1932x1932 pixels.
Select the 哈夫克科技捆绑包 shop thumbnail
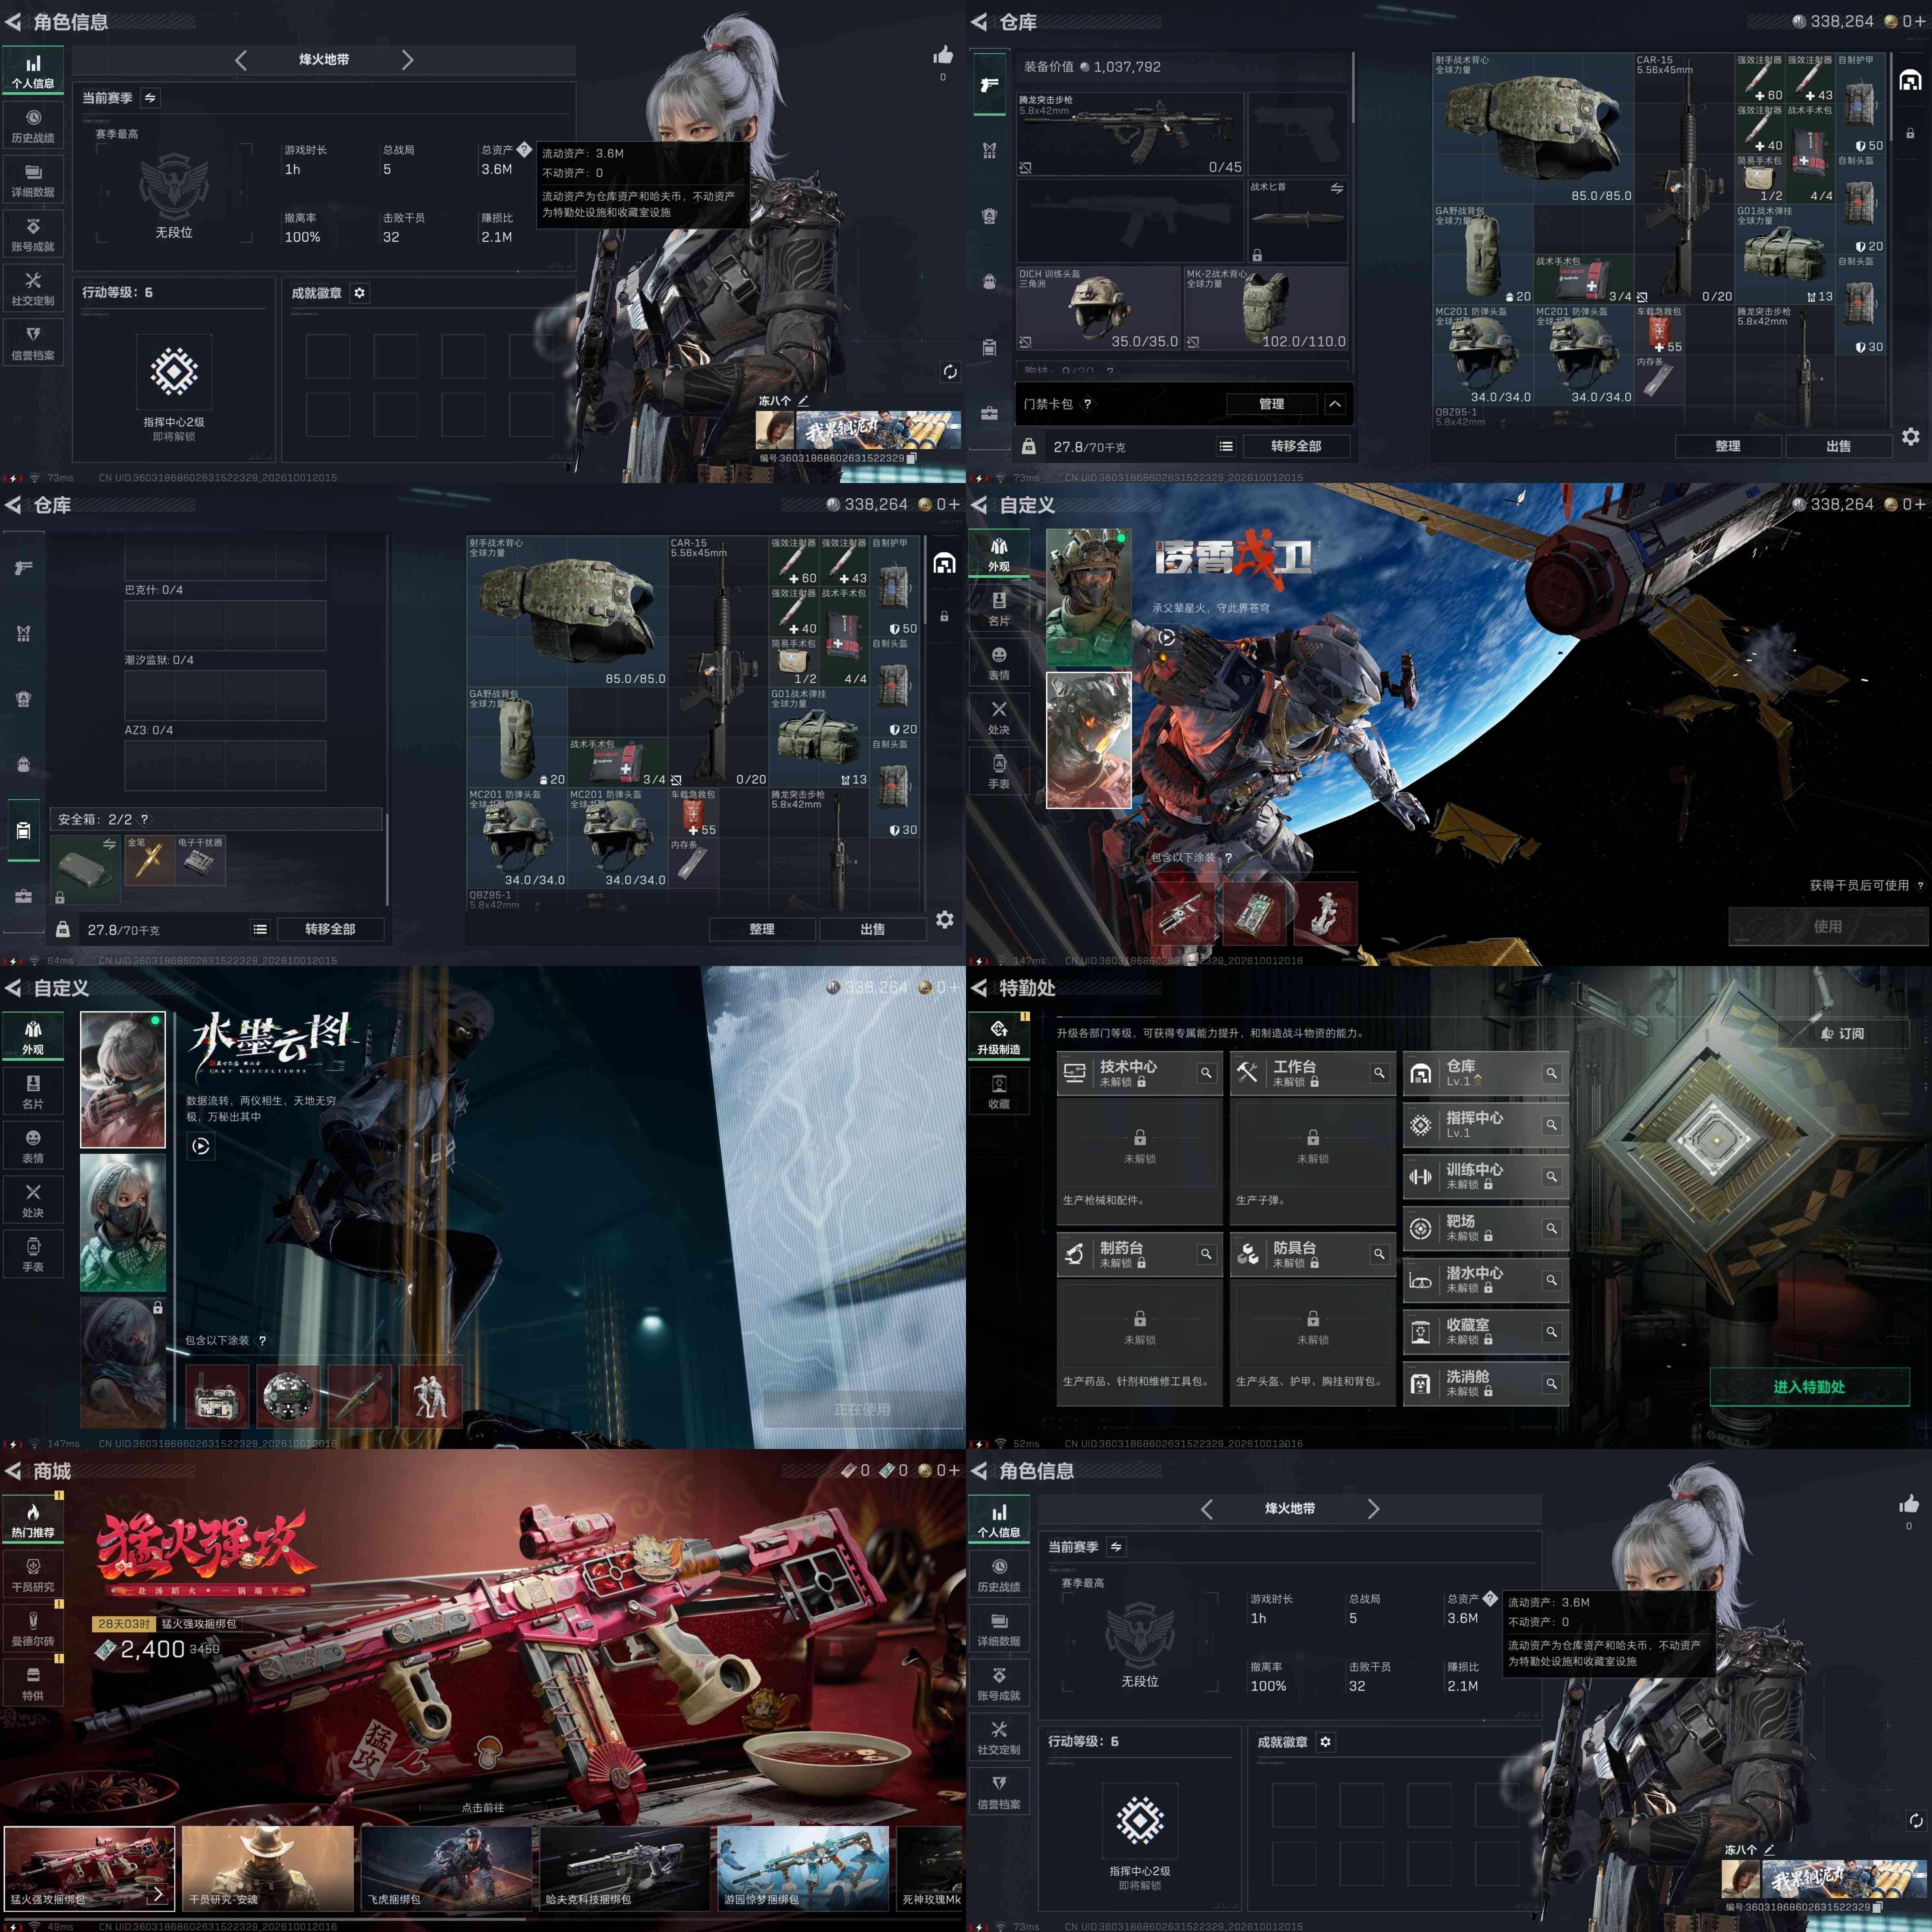626,1868
